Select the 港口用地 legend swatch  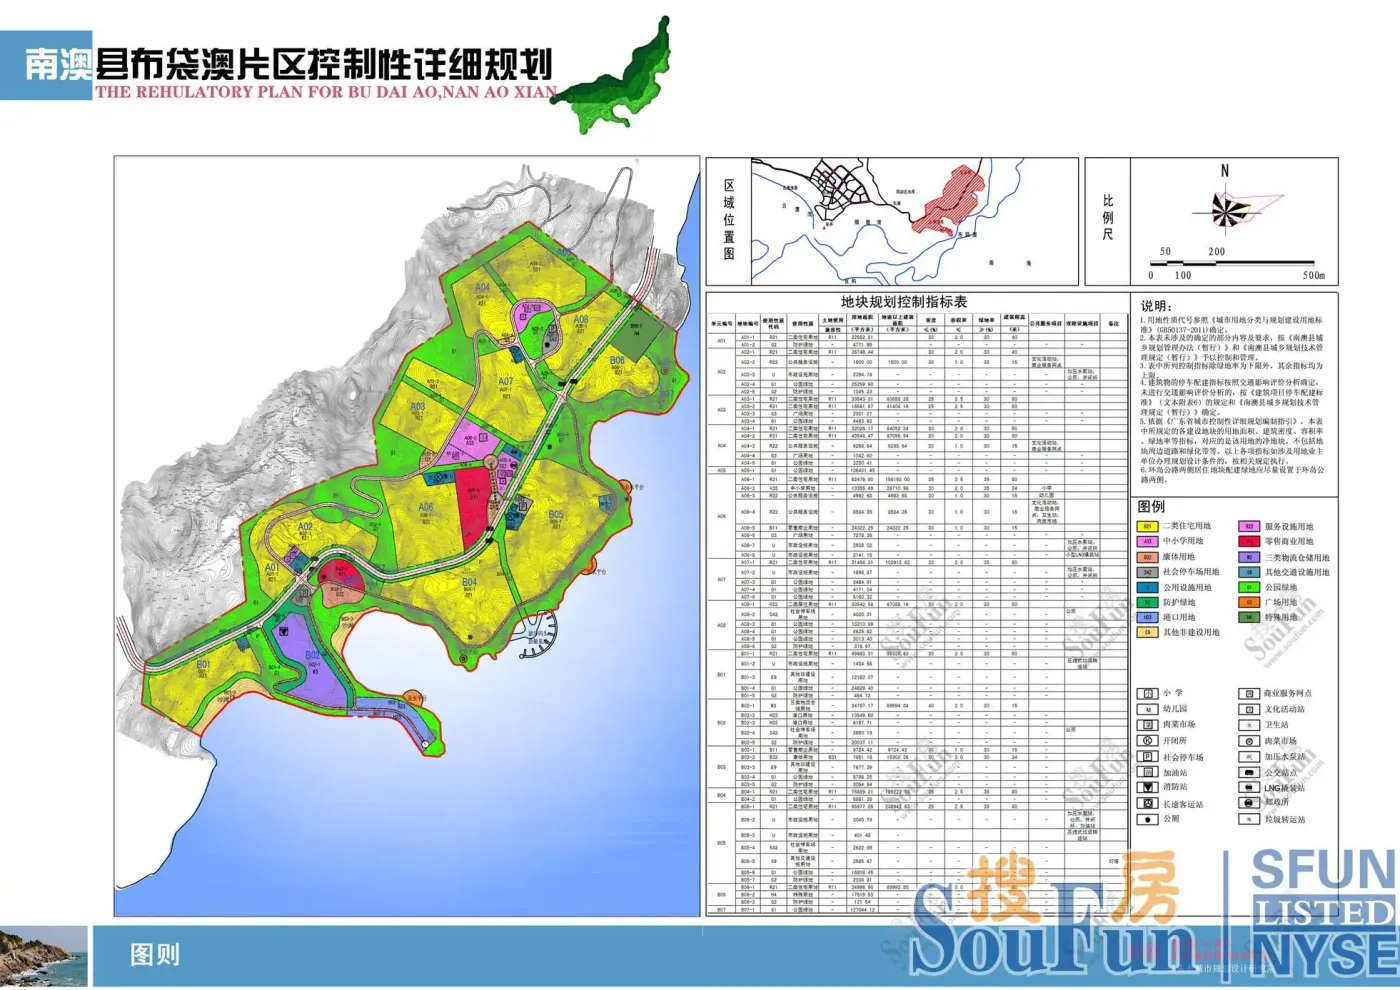1147,617
